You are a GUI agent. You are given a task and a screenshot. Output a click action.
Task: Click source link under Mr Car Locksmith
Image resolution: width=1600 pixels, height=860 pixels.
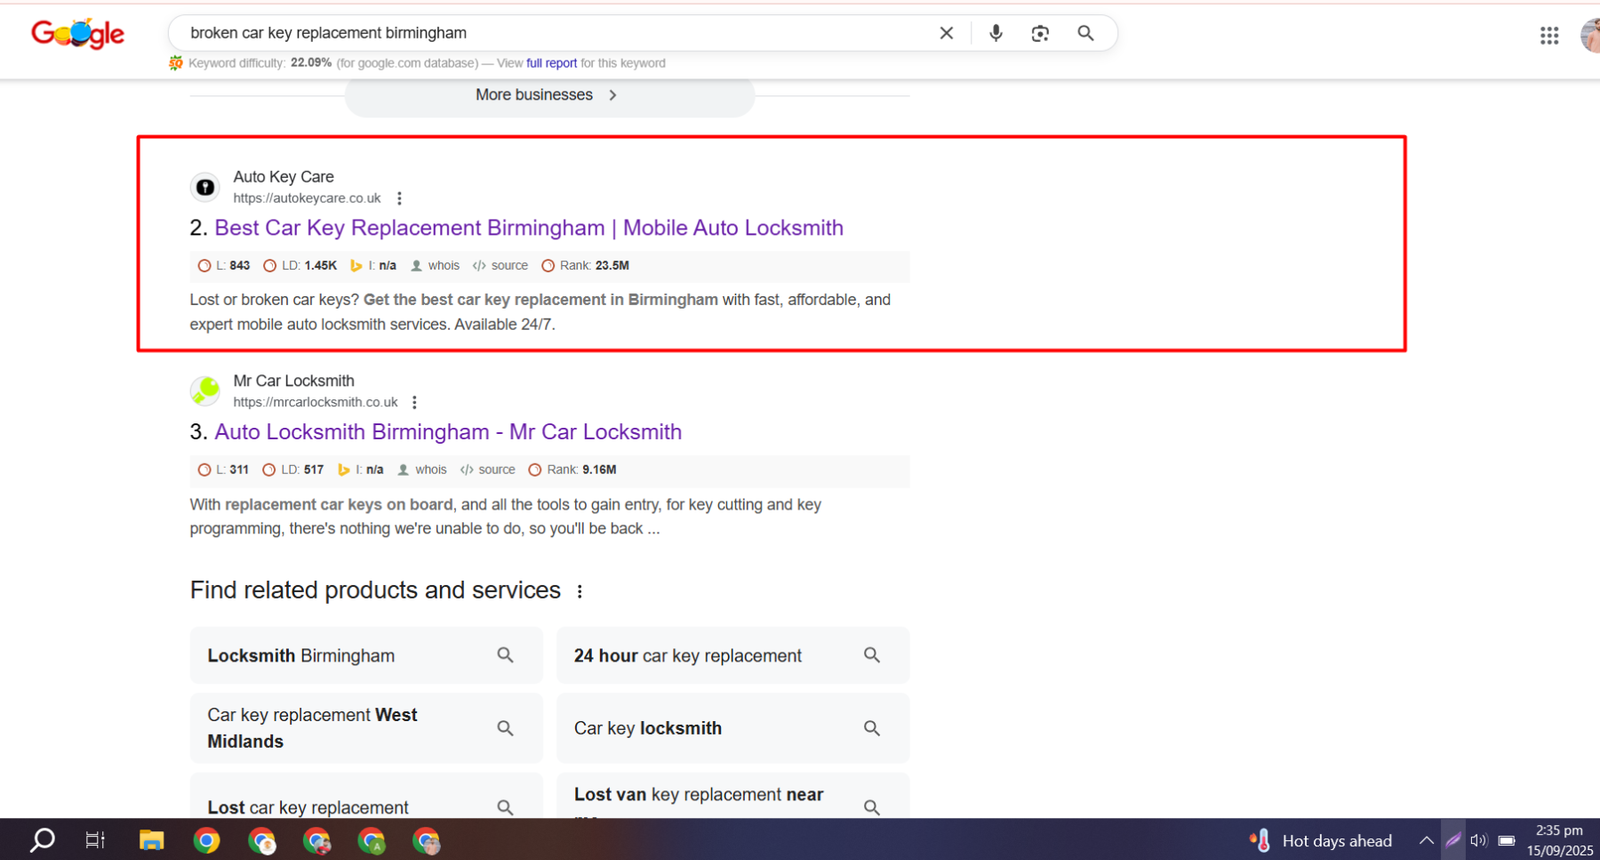click(x=496, y=470)
